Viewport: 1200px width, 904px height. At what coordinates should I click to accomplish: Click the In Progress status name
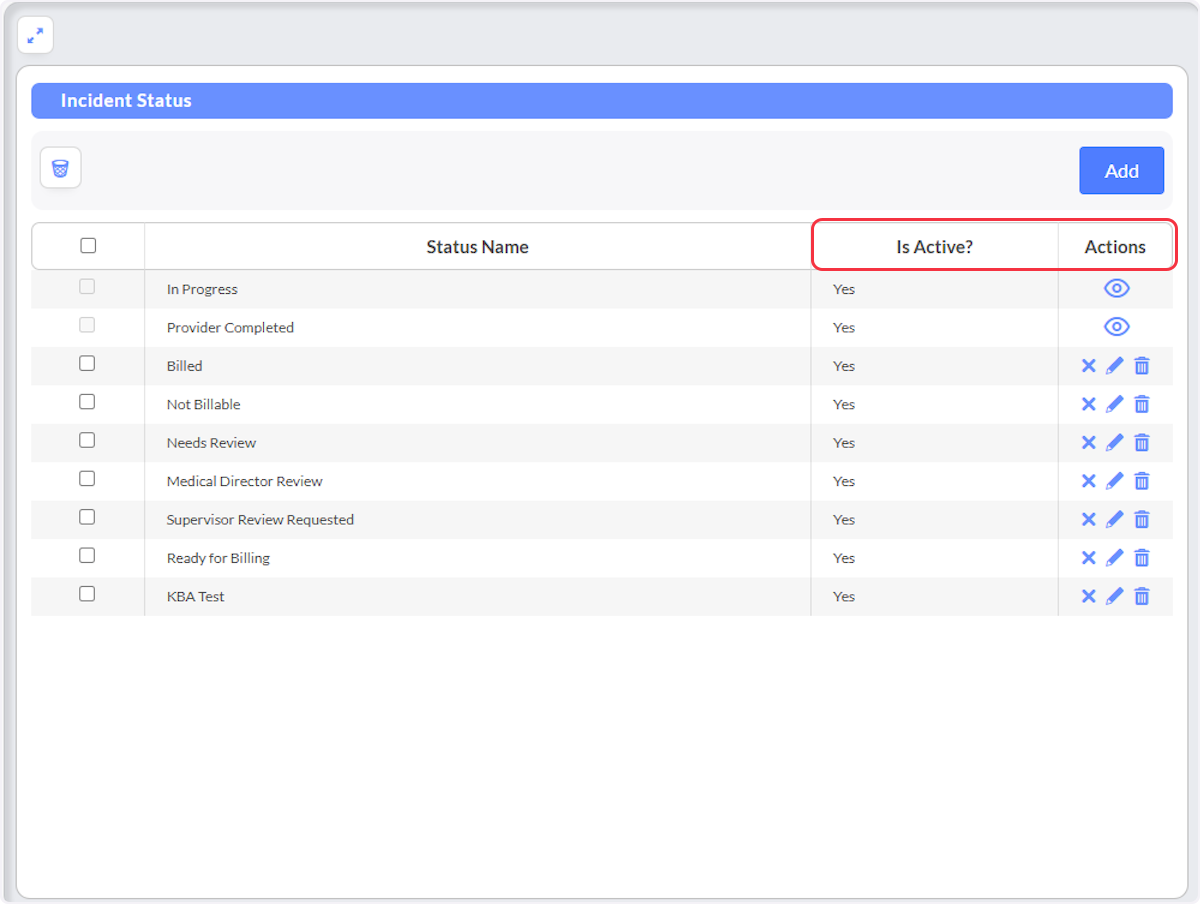[202, 289]
